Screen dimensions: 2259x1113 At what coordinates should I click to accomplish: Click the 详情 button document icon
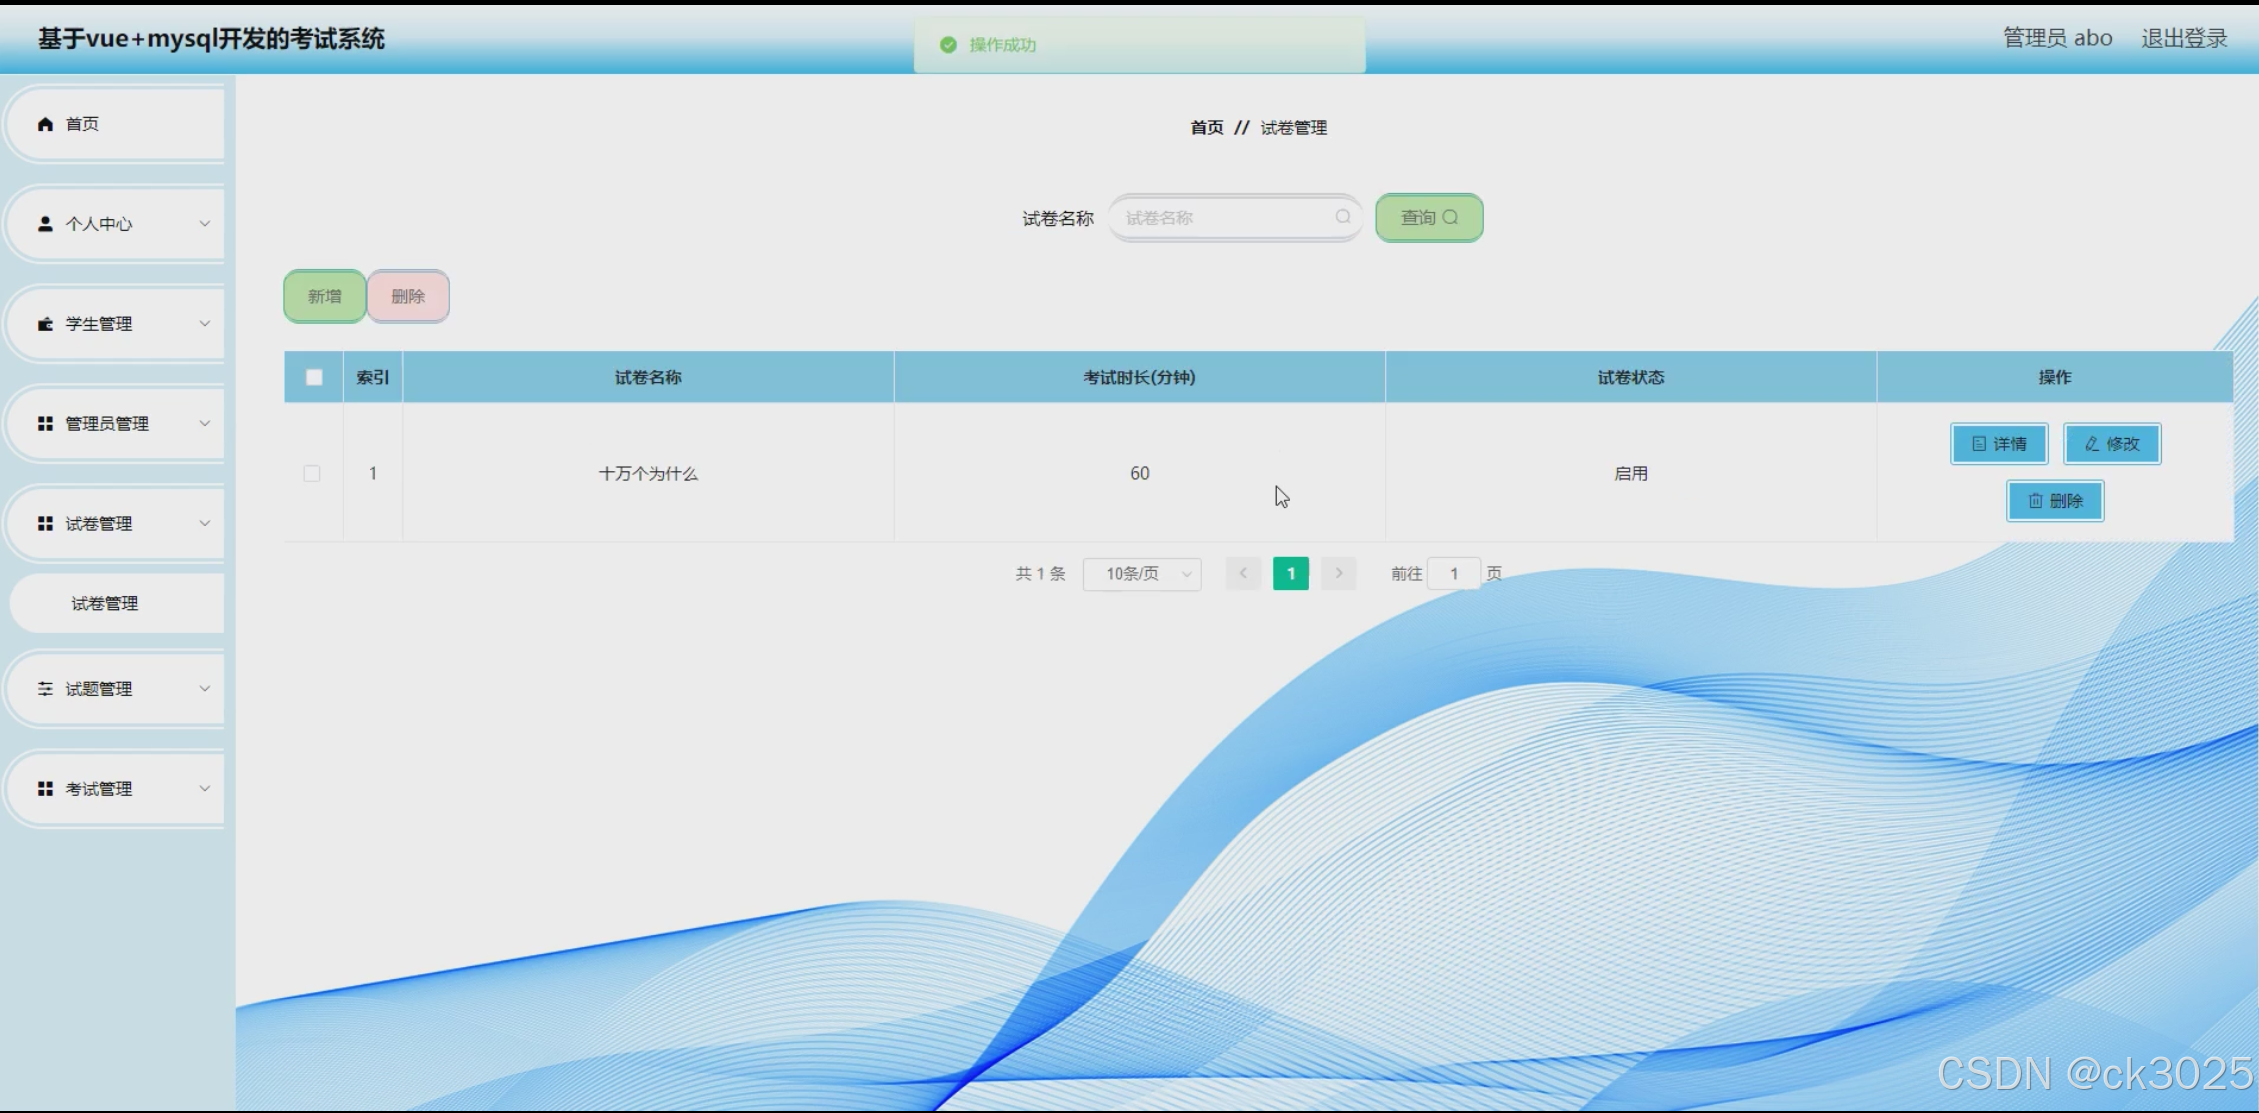click(x=1978, y=444)
